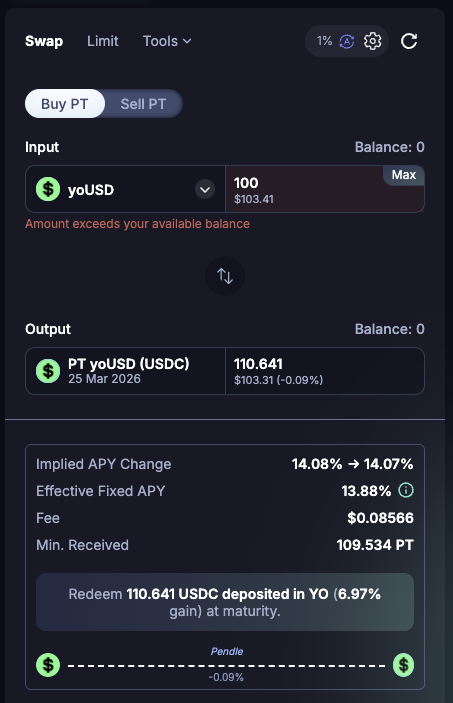Click the refresh quotes icon
Screen dimensions: 453x703
[409, 41]
